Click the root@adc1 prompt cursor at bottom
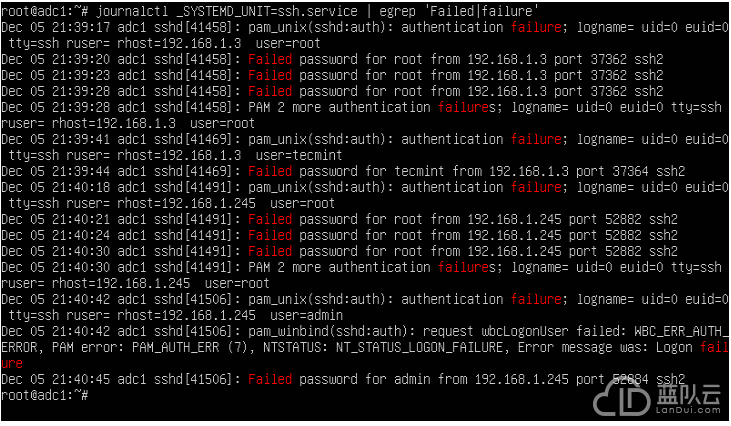731x426 pixels. pos(44,396)
